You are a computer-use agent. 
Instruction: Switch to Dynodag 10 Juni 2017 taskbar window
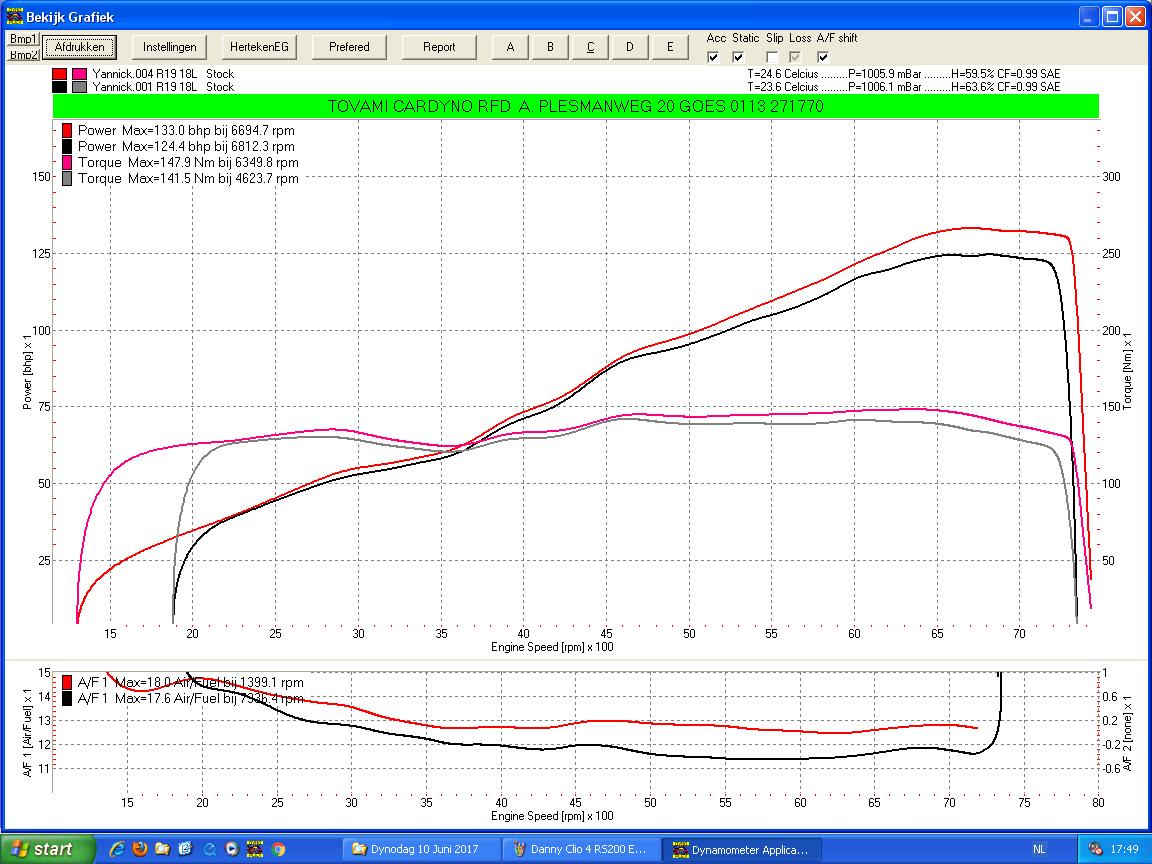coord(422,849)
